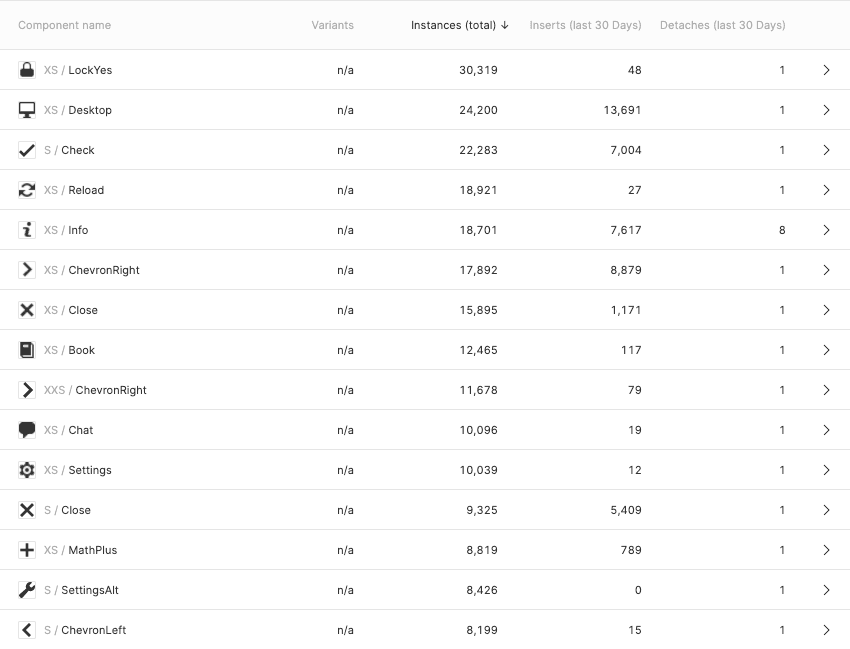Click the XS / Info icon
This screenshot has width=850, height=649.
[x=27, y=230]
